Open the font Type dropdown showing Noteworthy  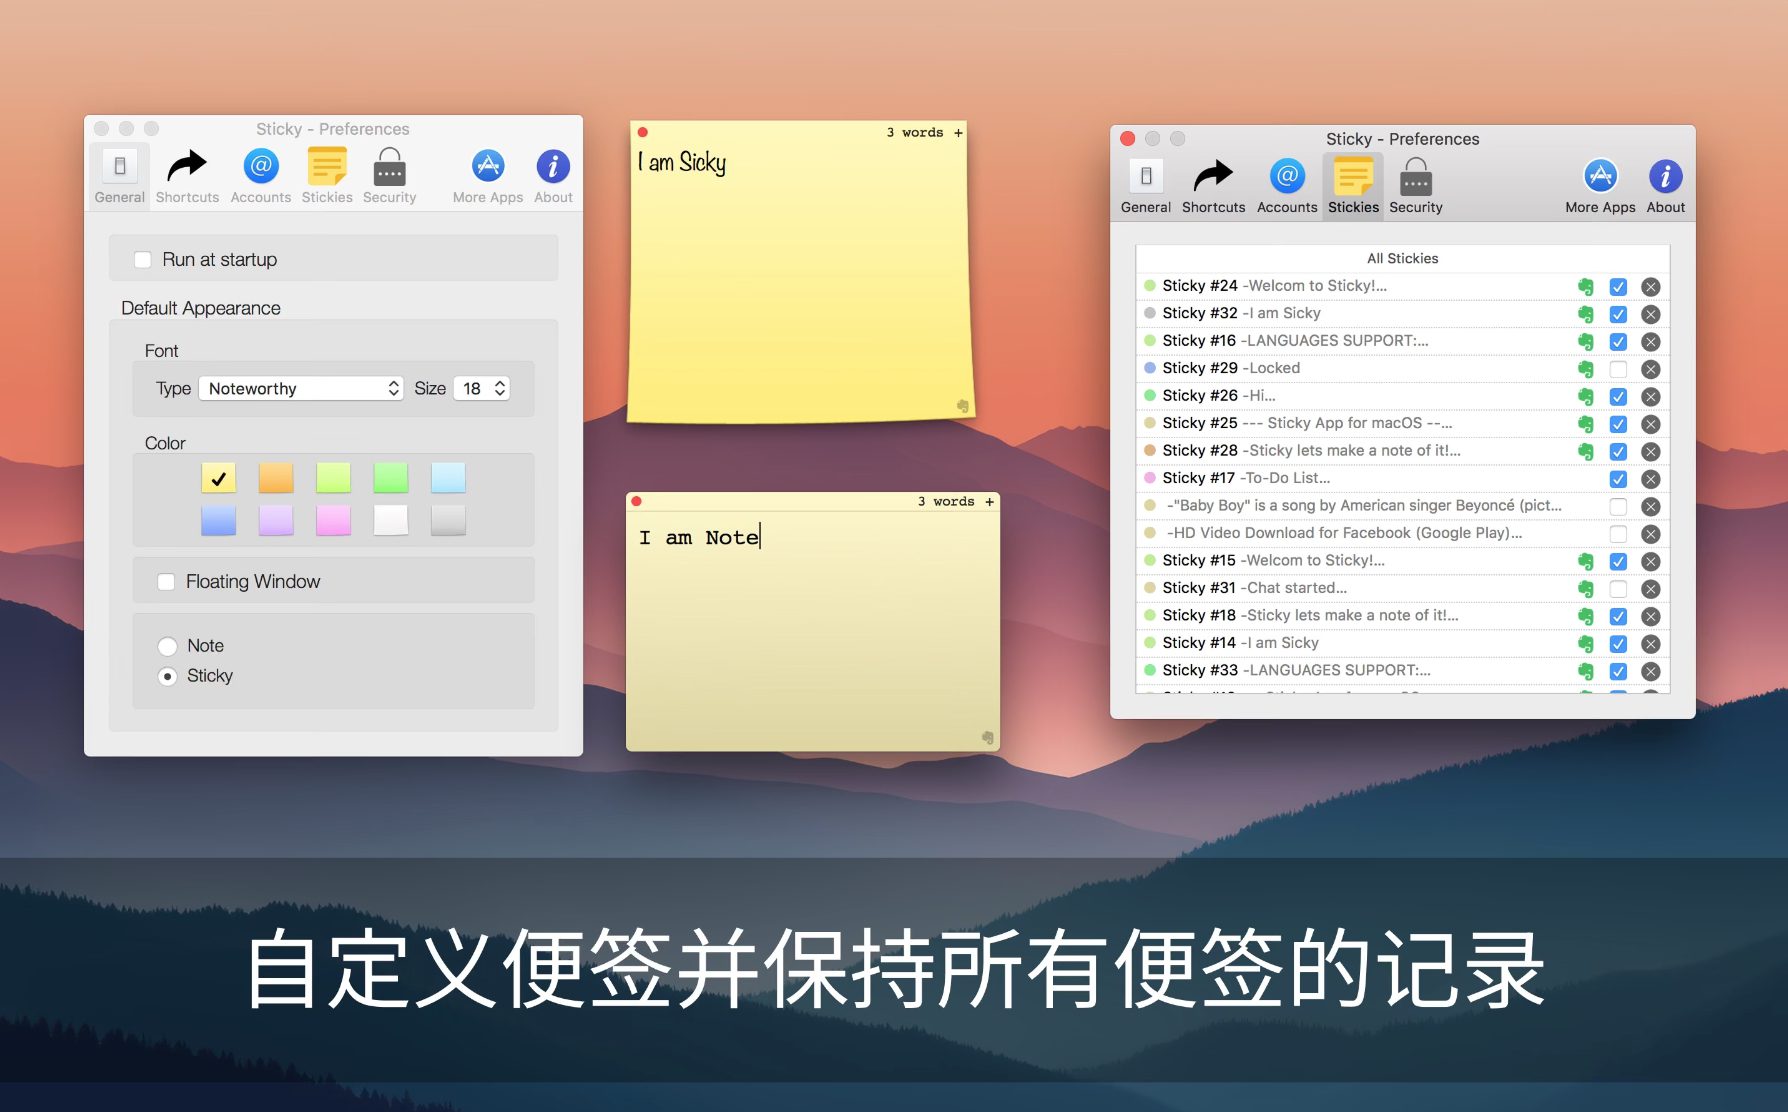[x=301, y=389]
